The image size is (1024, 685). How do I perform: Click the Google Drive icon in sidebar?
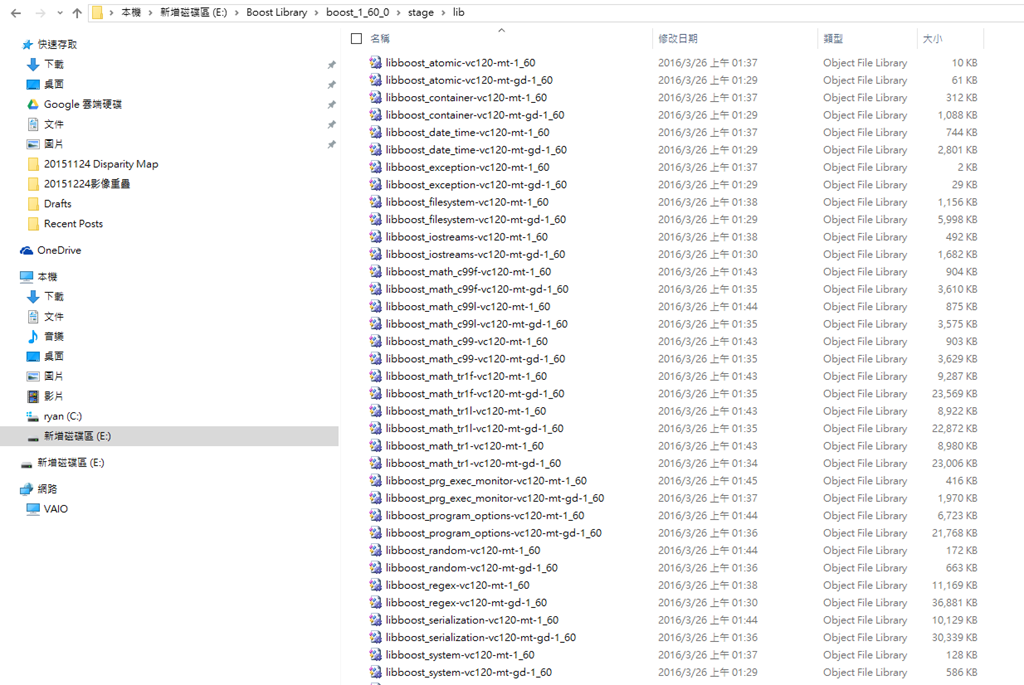(33, 104)
